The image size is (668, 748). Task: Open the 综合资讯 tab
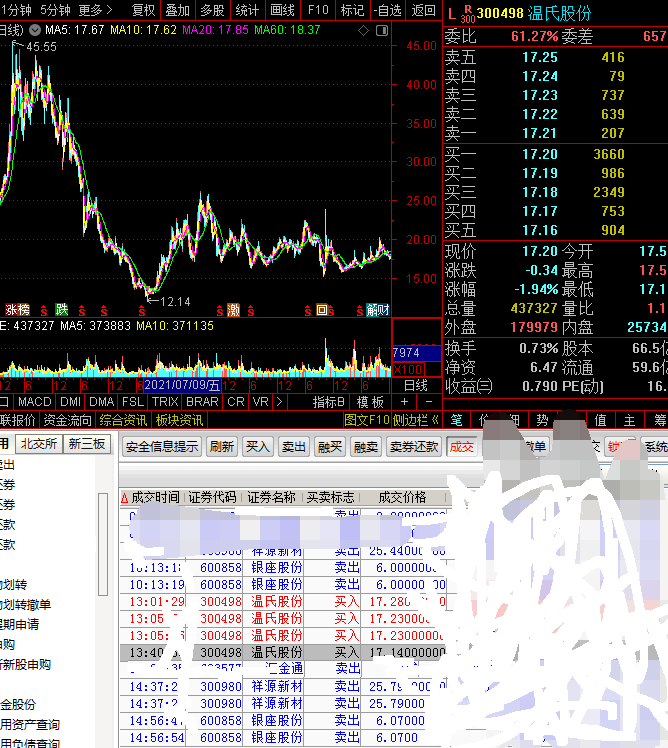(123, 420)
